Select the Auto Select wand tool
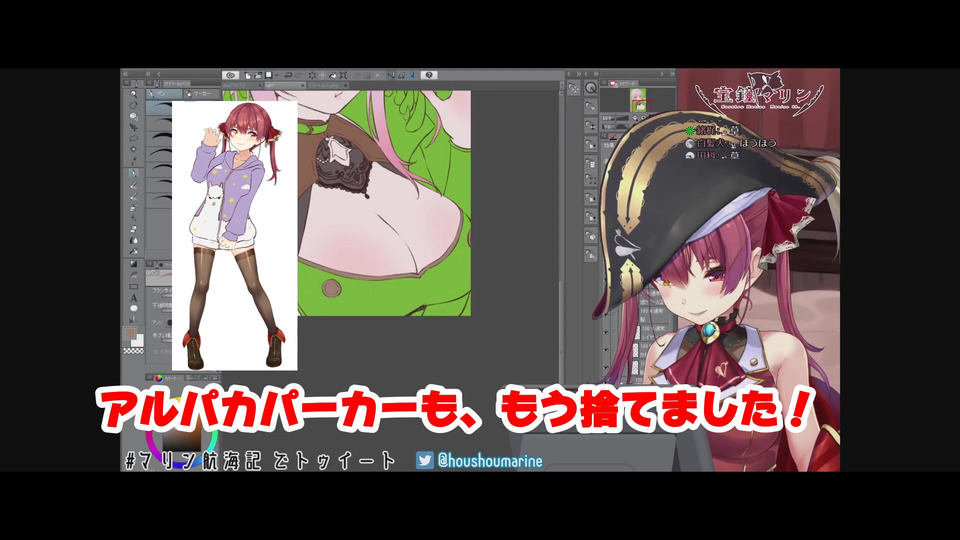Viewport: 960px width, 540px height. click(x=133, y=149)
